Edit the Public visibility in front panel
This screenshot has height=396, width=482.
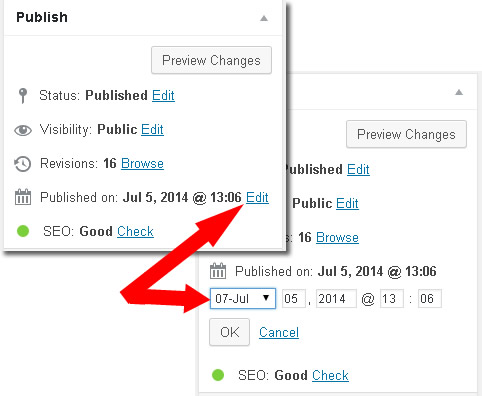pyautogui.click(x=152, y=129)
